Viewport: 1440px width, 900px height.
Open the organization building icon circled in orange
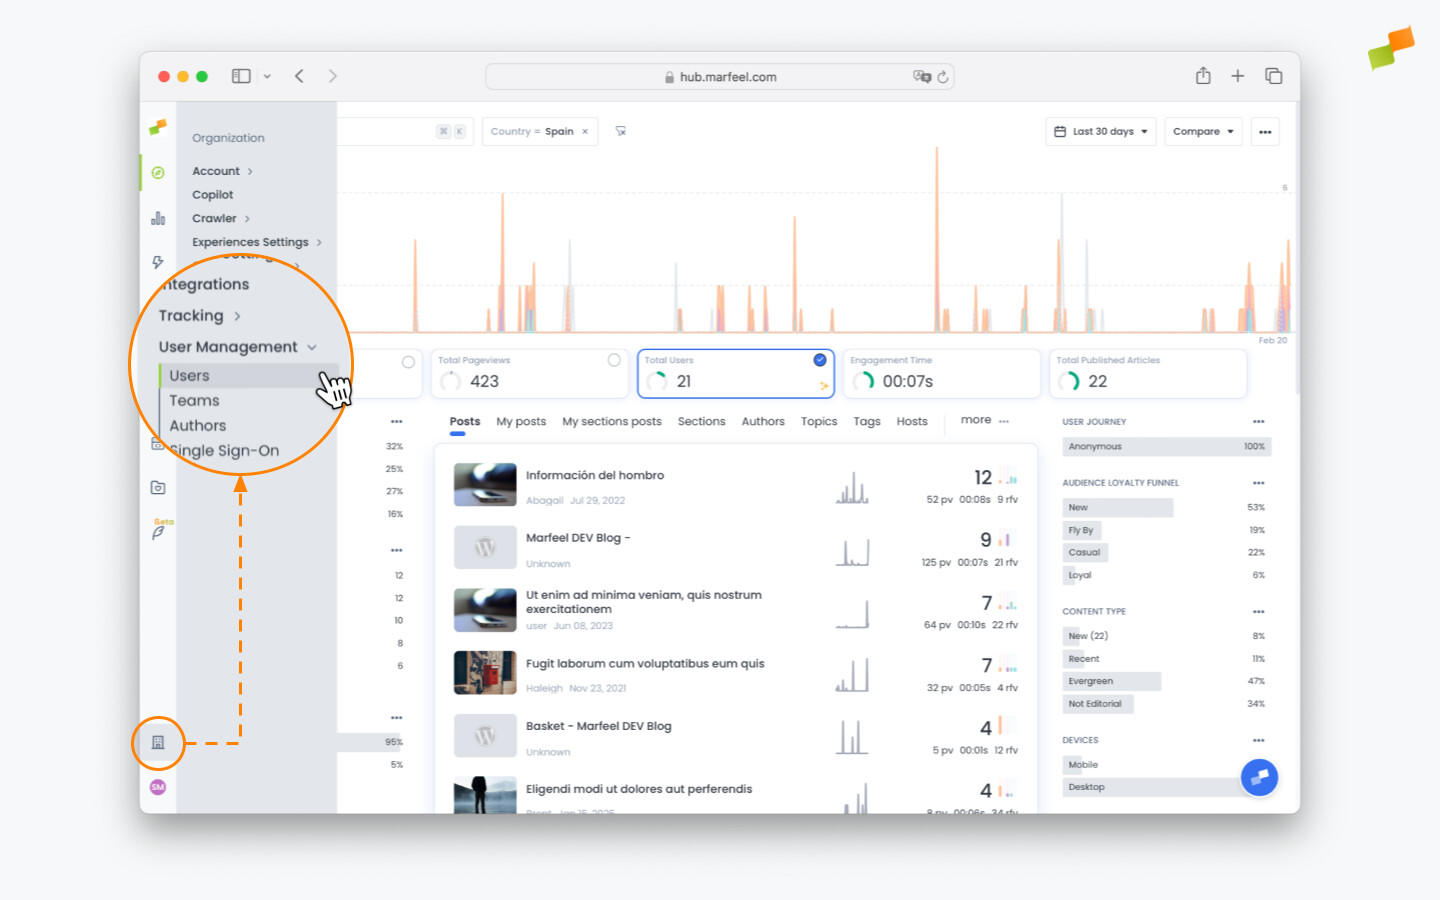tap(158, 743)
